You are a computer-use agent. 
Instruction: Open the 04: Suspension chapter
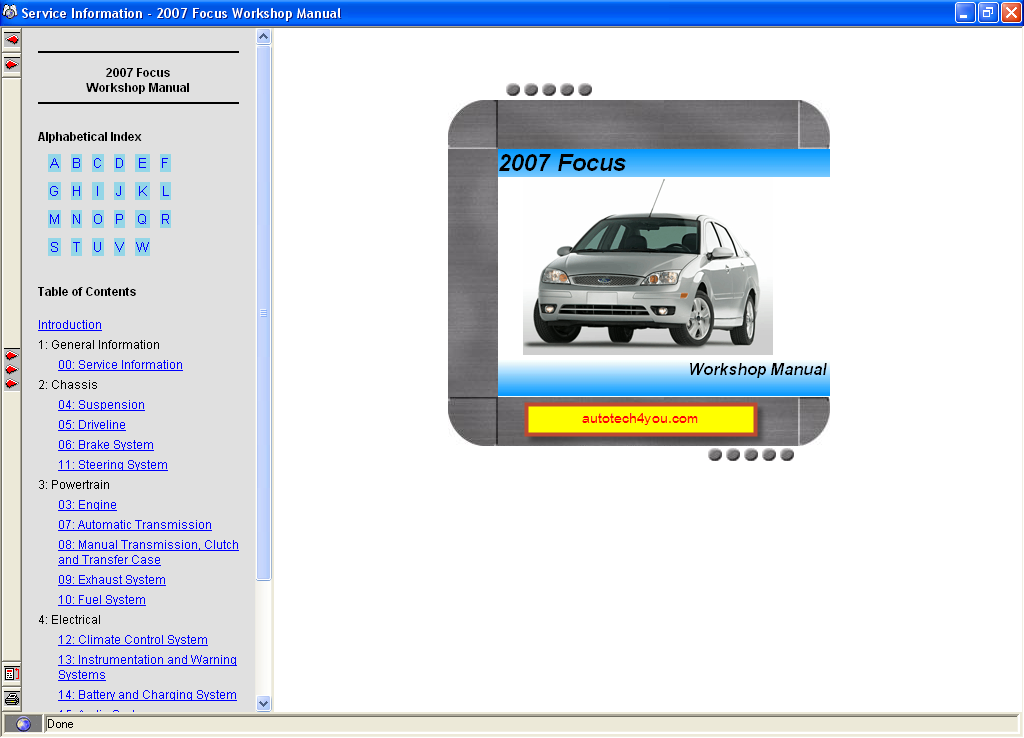click(x=101, y=404)
